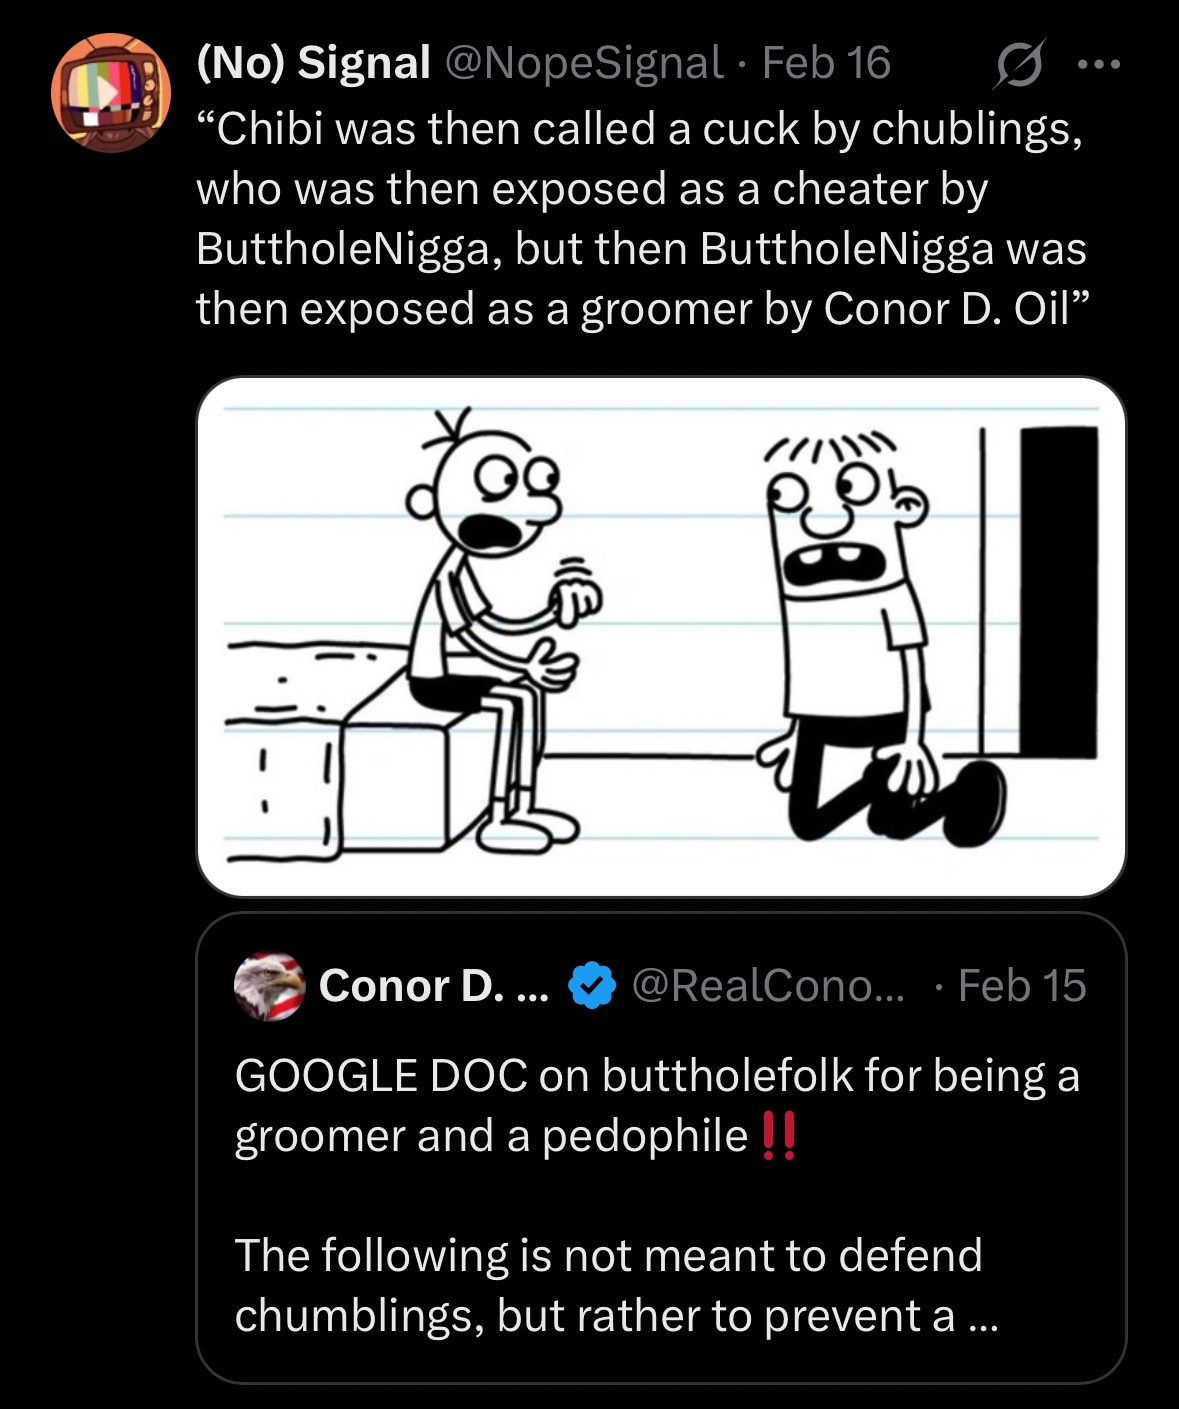Open the Conor D. display name
Image resolution: width=1179 pixels, height=1409 pixels.
tap(433, 986)
